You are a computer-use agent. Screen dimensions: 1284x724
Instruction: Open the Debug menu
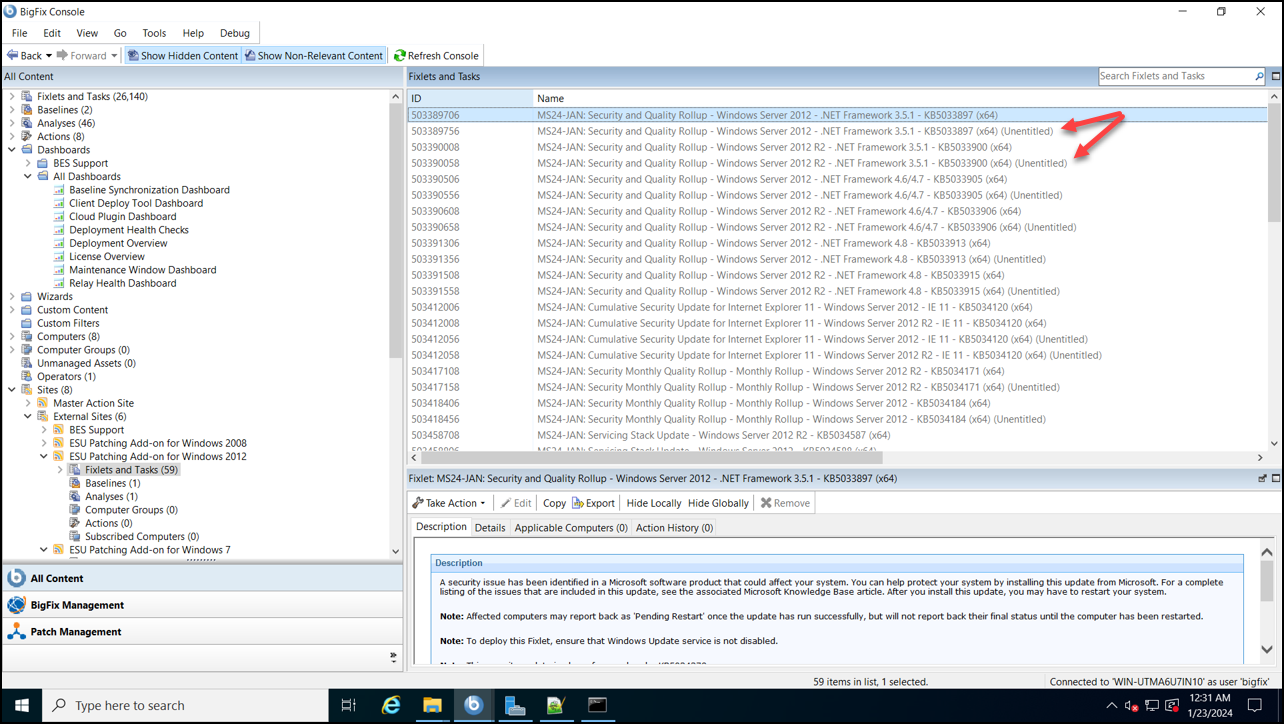pyautogui.click(x=235, y=33)
